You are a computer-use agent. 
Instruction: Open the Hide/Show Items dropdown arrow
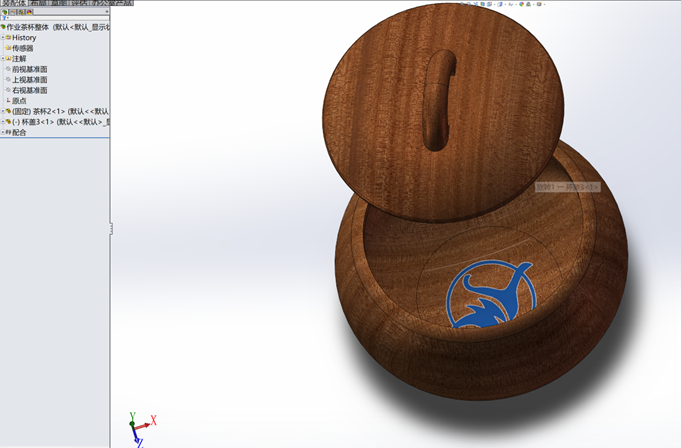coord(516,4)
